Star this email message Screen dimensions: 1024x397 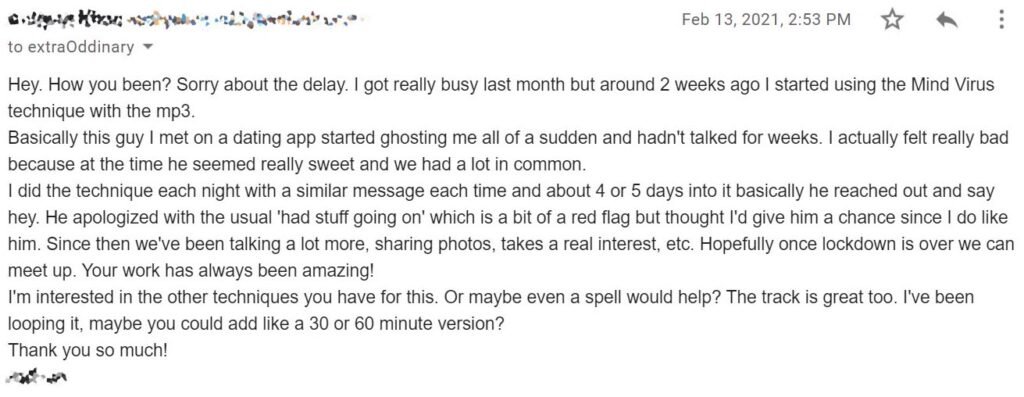(891, 20)
